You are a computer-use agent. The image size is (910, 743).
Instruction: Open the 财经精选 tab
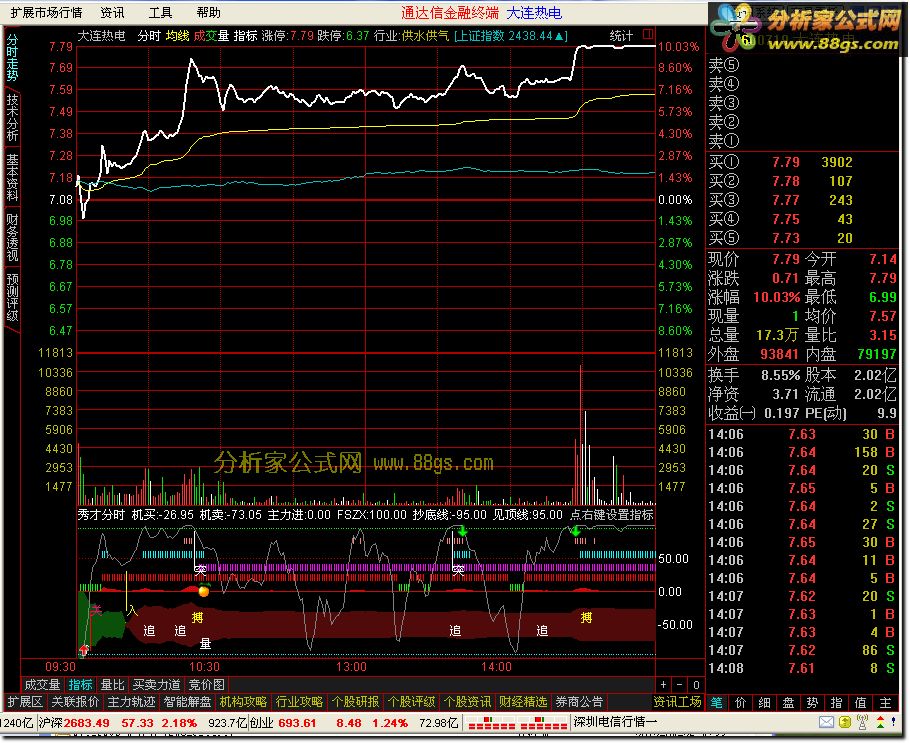pyautogui.click(x=523, y=702)
